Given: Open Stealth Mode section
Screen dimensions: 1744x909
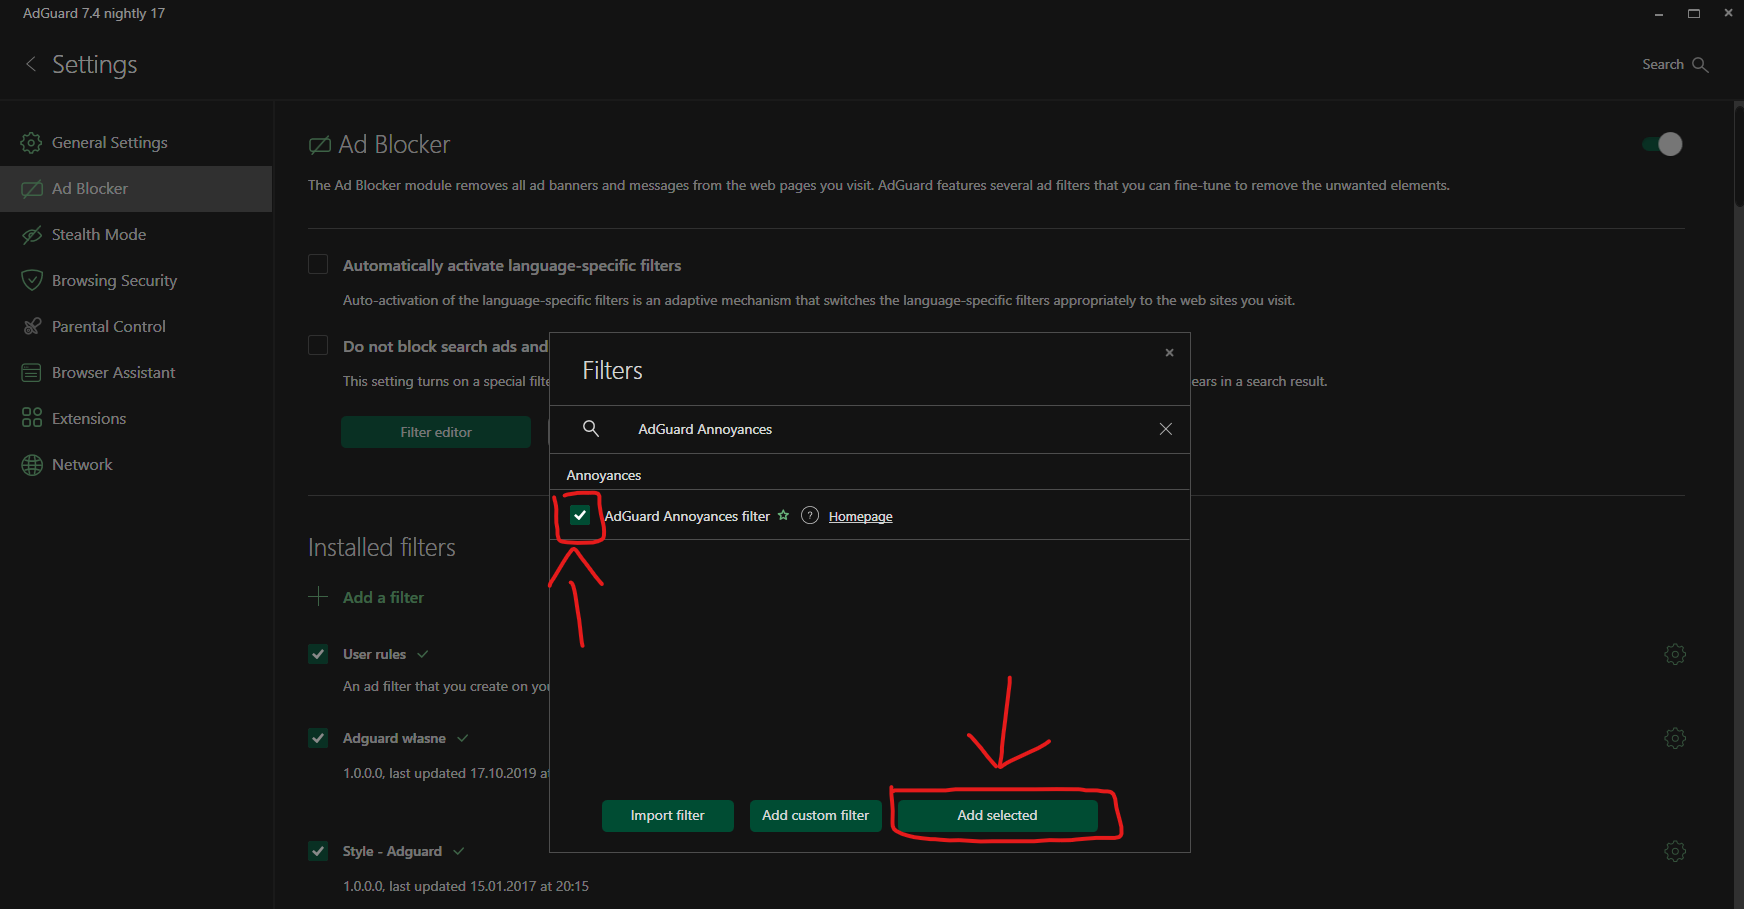Looking at the screenshot, I should coord(136,235).
